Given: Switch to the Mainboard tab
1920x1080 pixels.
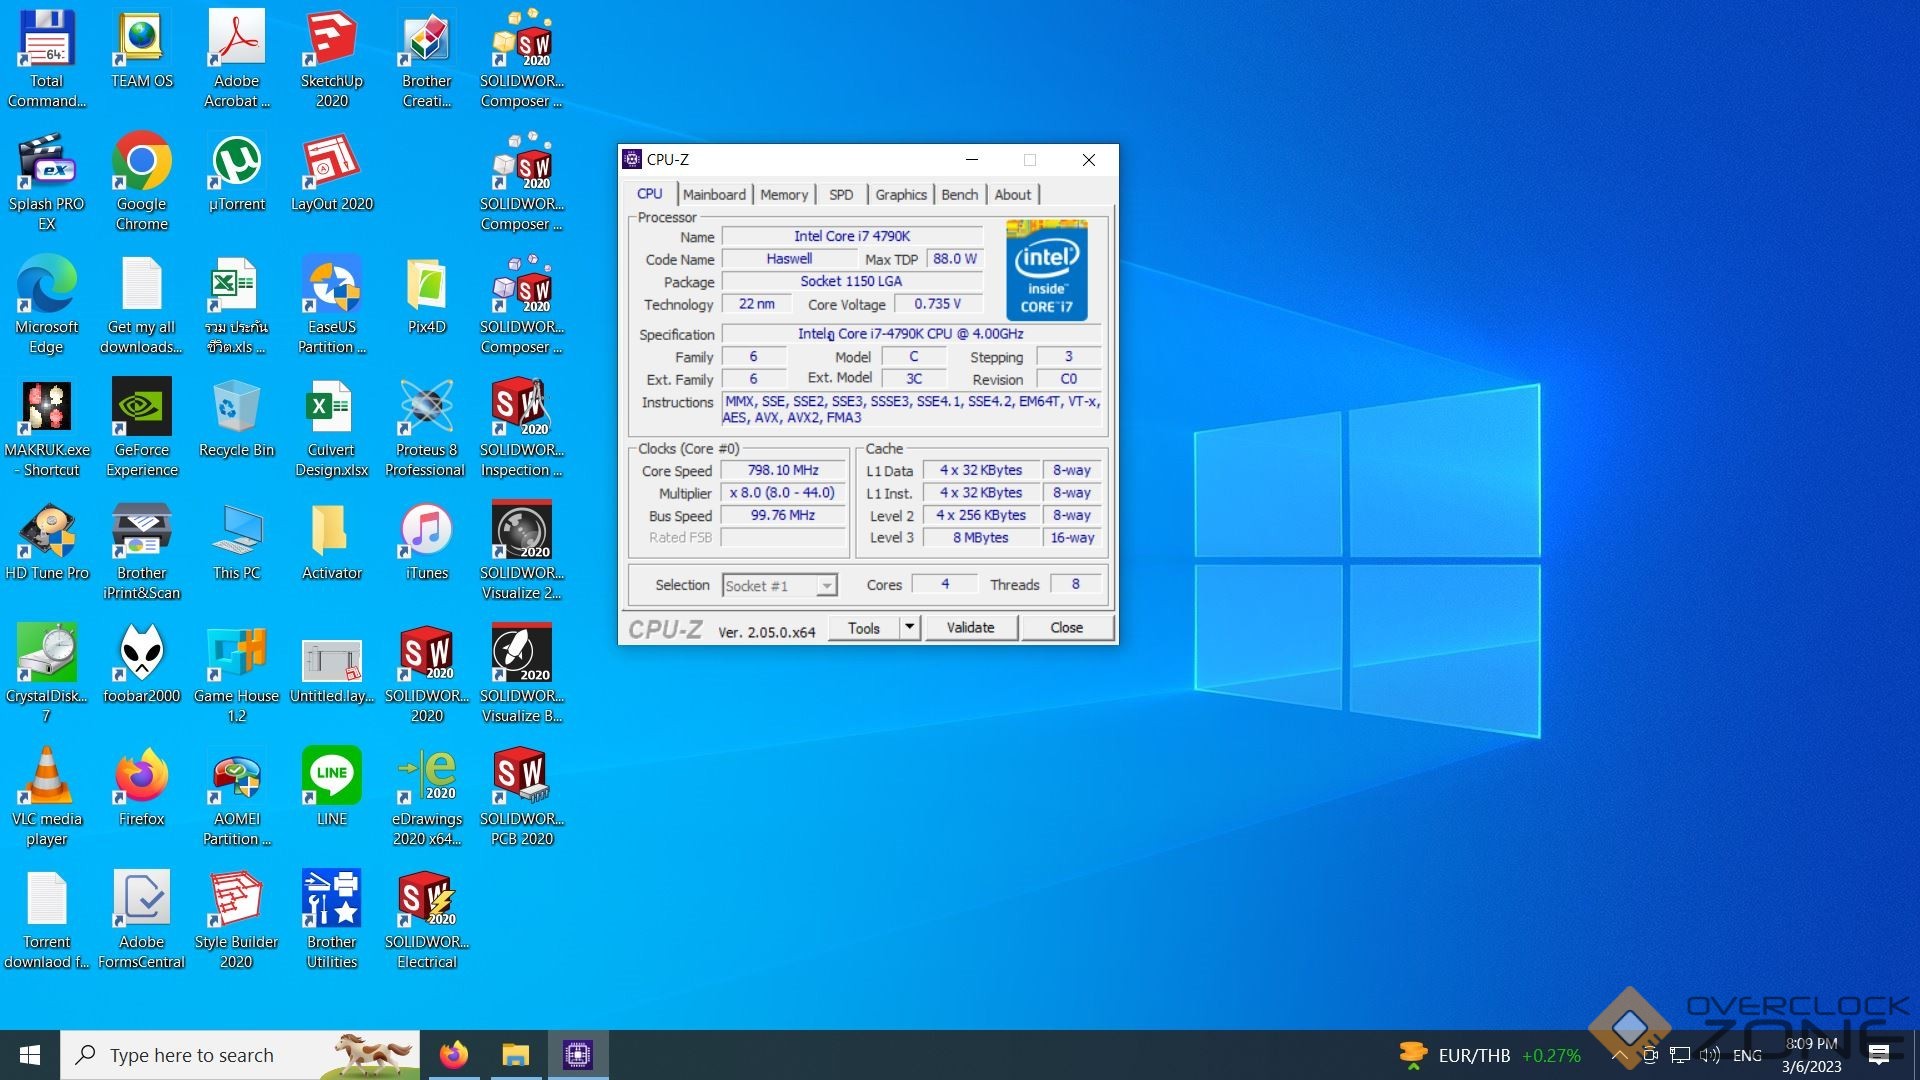Looking at the screenshot, I should [x=714, y=195].
